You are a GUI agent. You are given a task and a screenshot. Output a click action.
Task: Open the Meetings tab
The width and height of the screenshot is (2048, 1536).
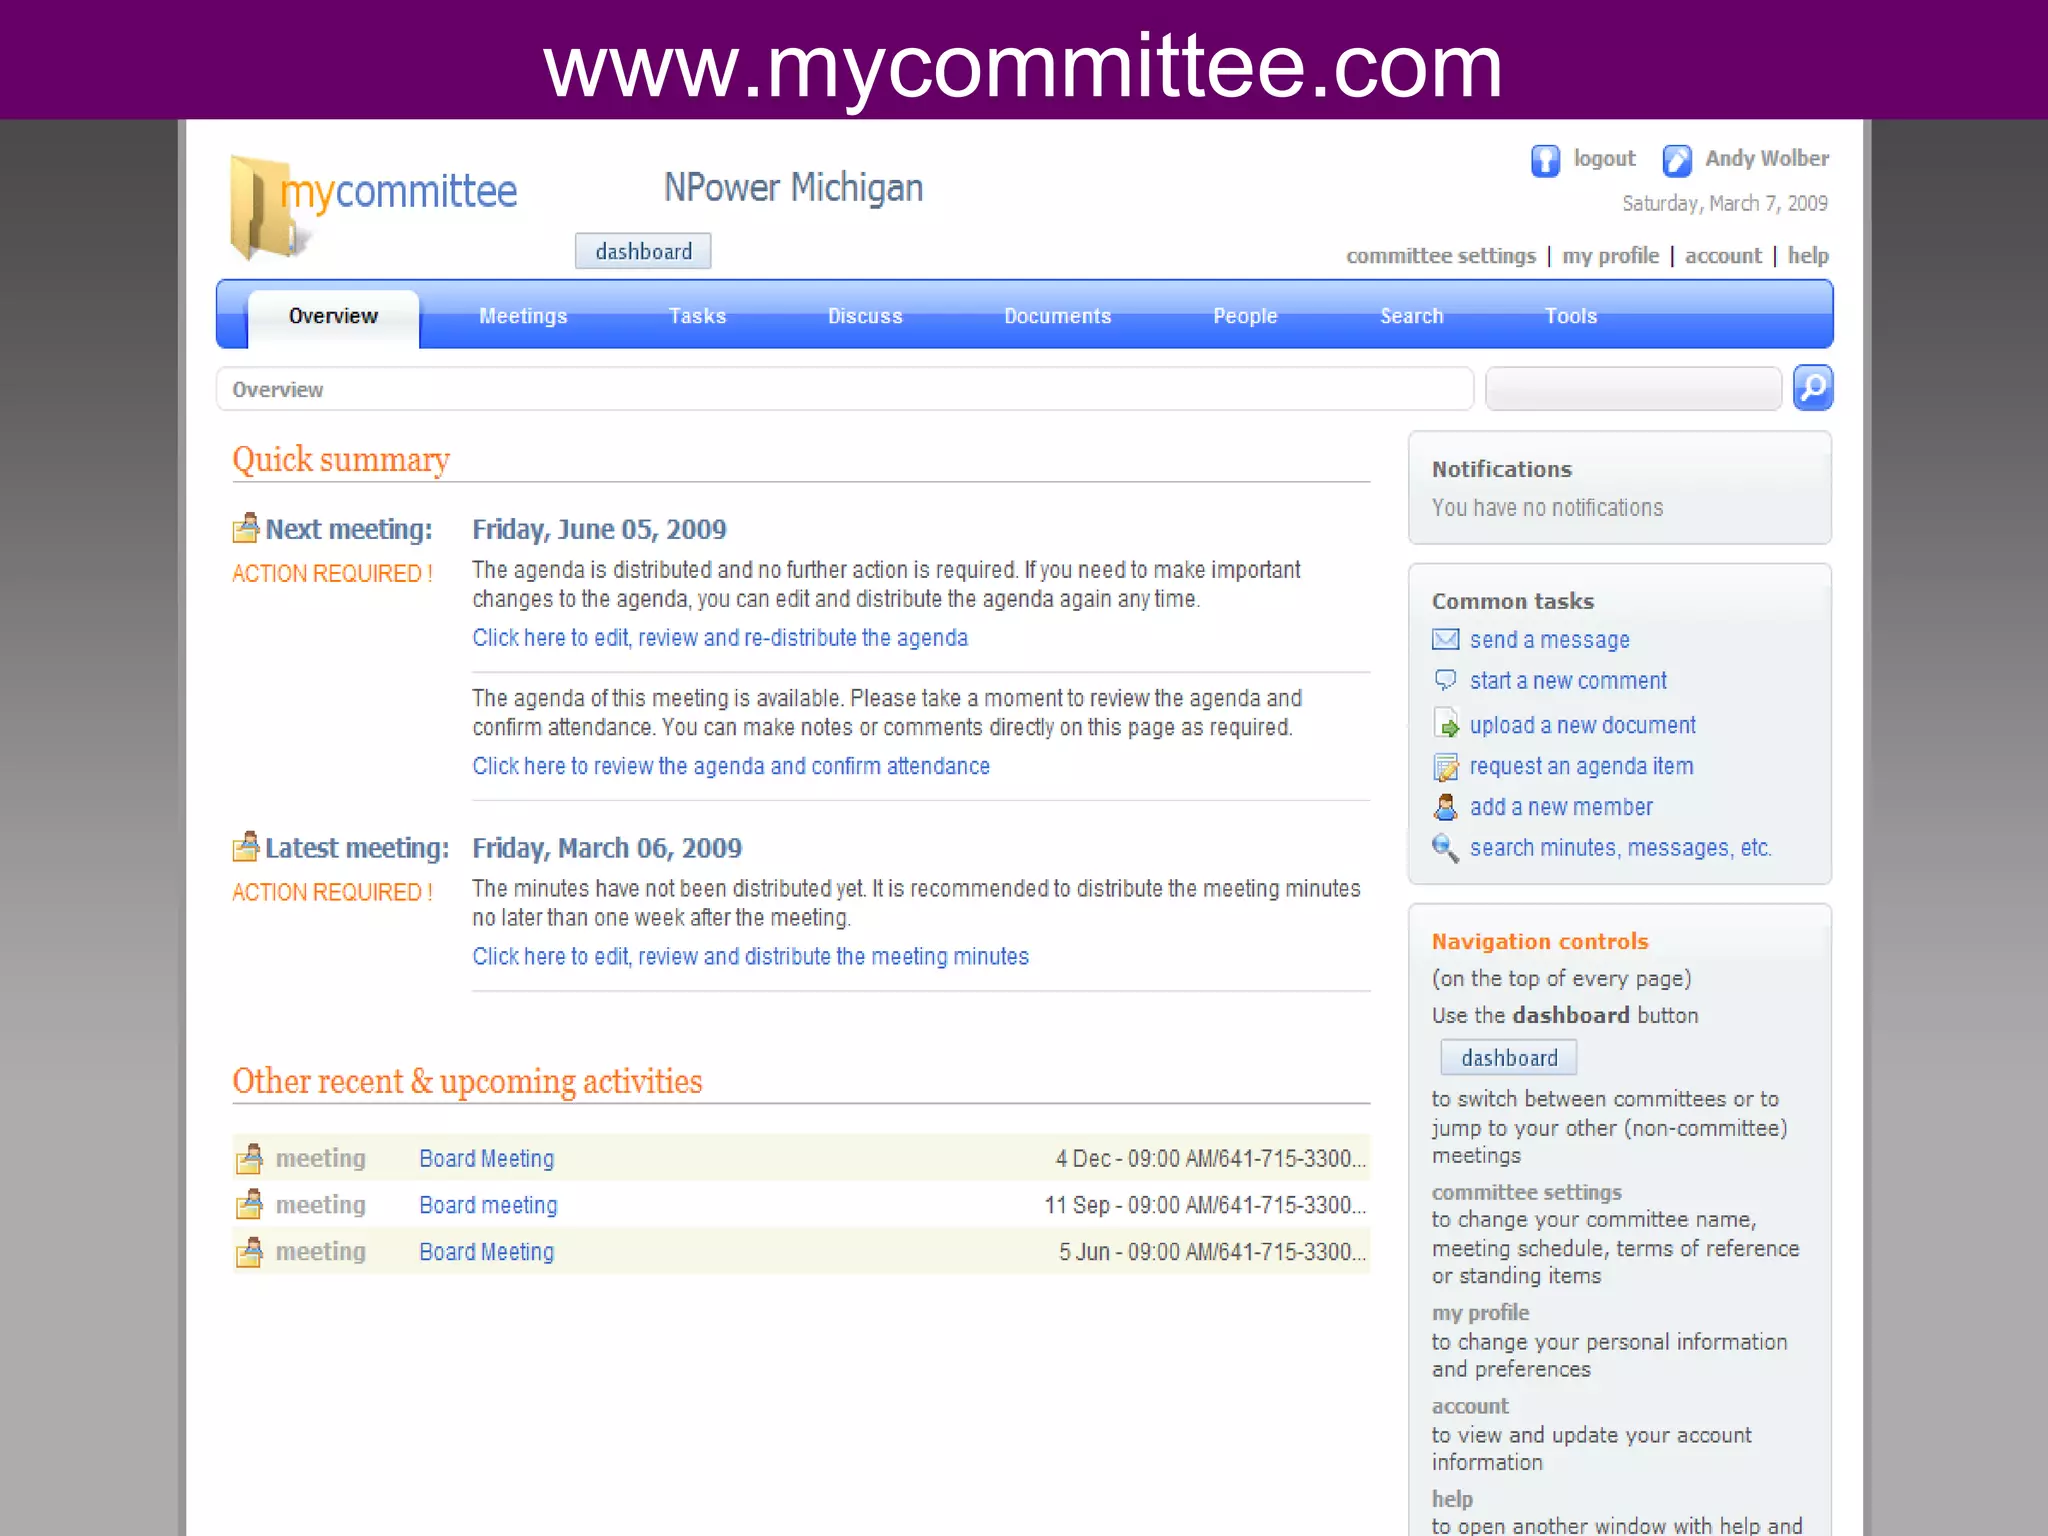pos(523,316)
